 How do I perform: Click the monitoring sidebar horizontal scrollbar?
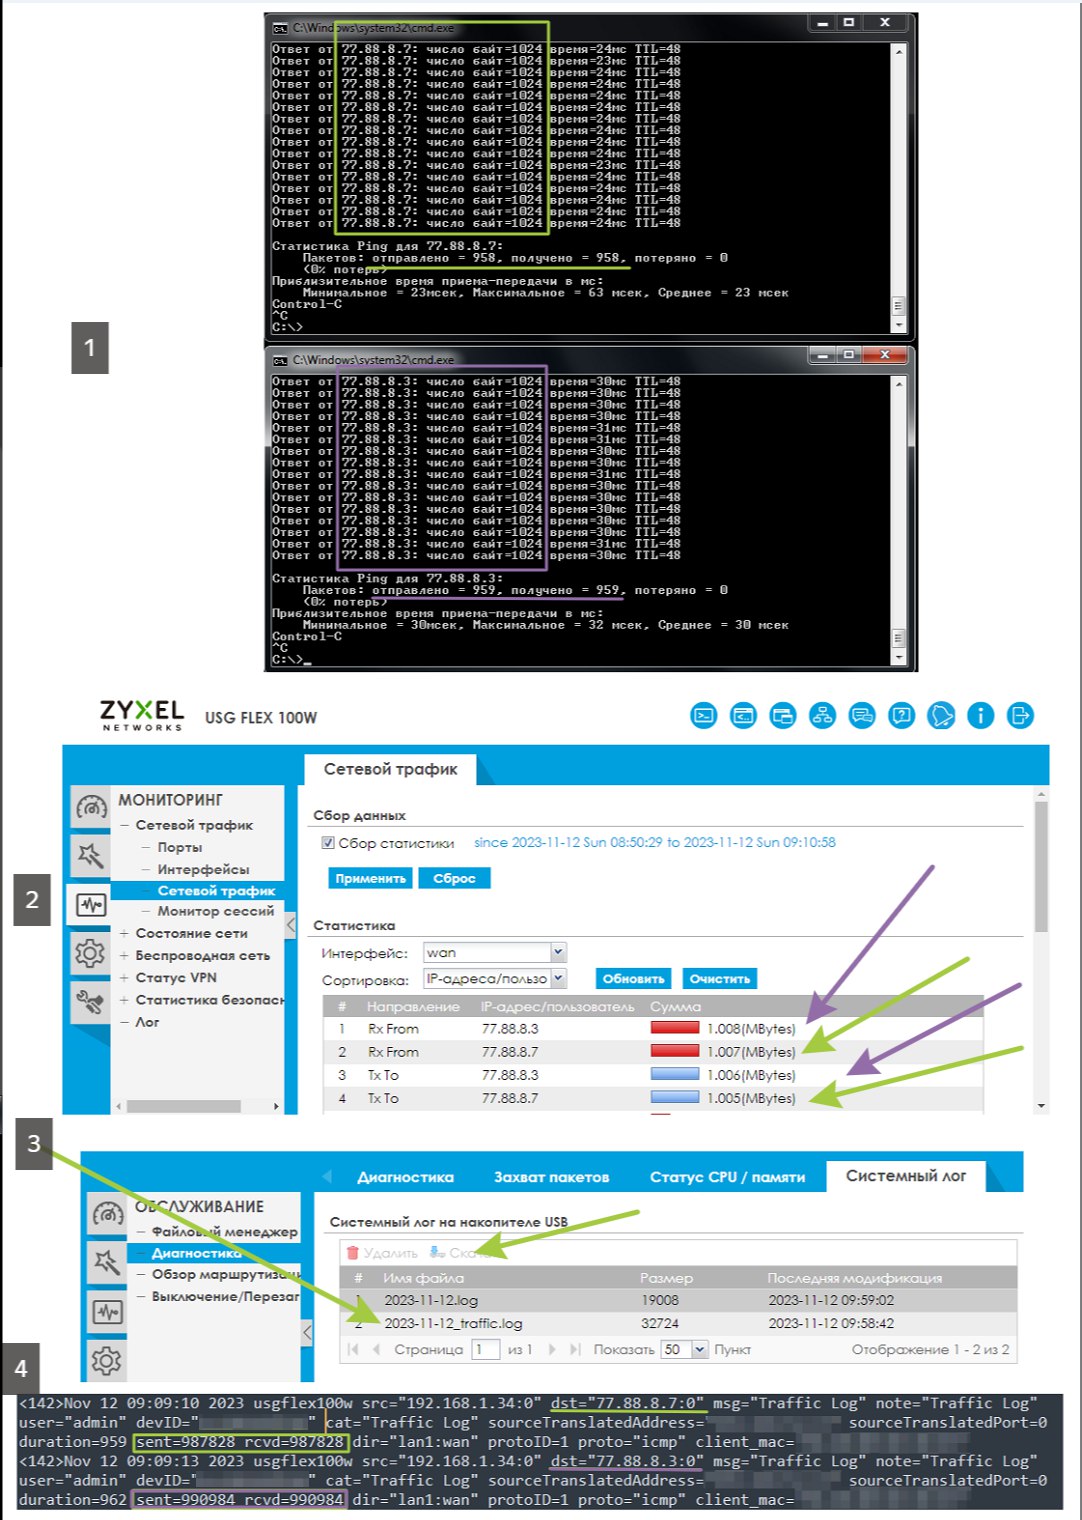[x=184, y=1106]
